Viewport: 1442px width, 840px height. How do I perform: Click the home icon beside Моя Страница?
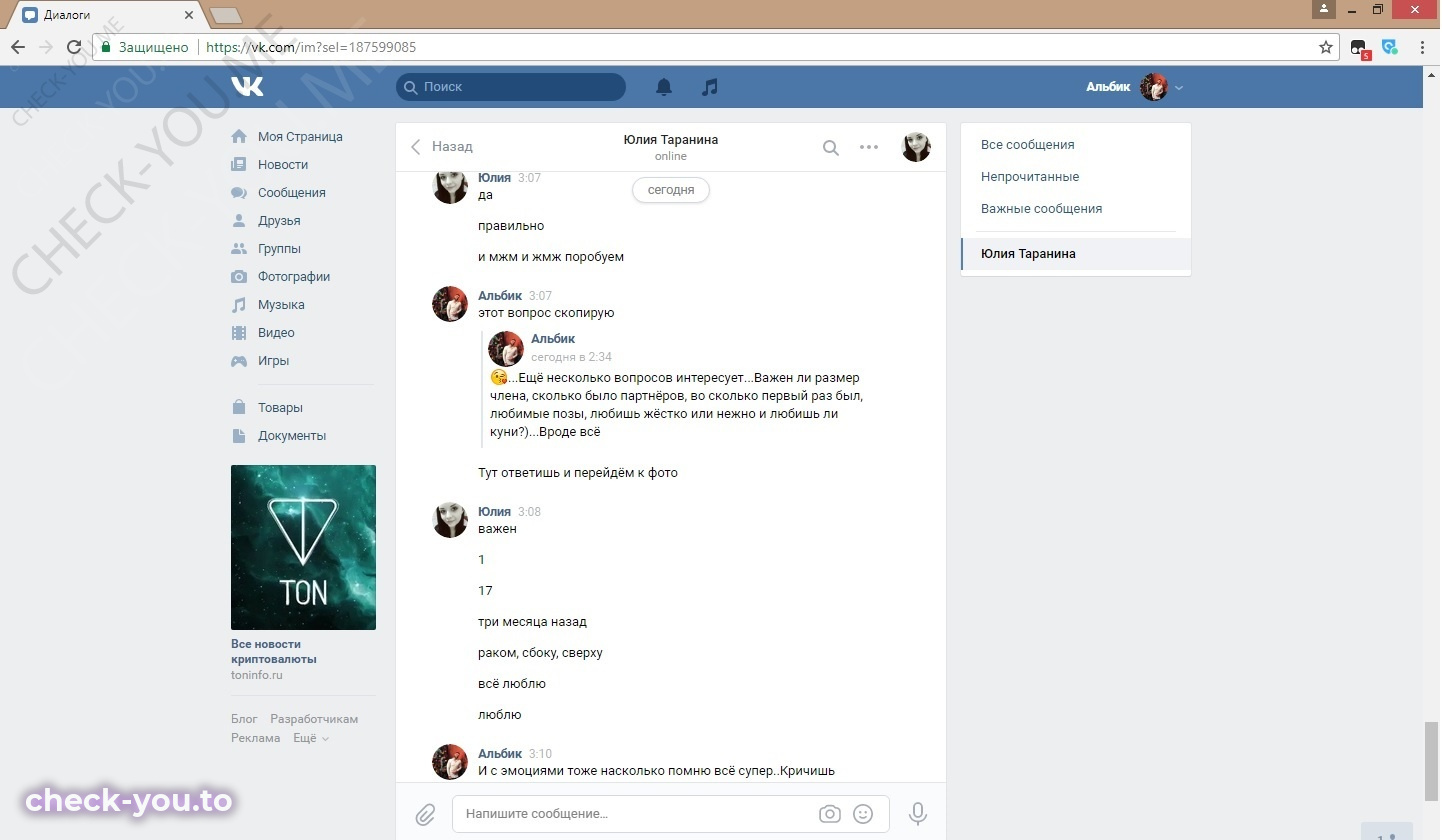click(x=239, y=137)
